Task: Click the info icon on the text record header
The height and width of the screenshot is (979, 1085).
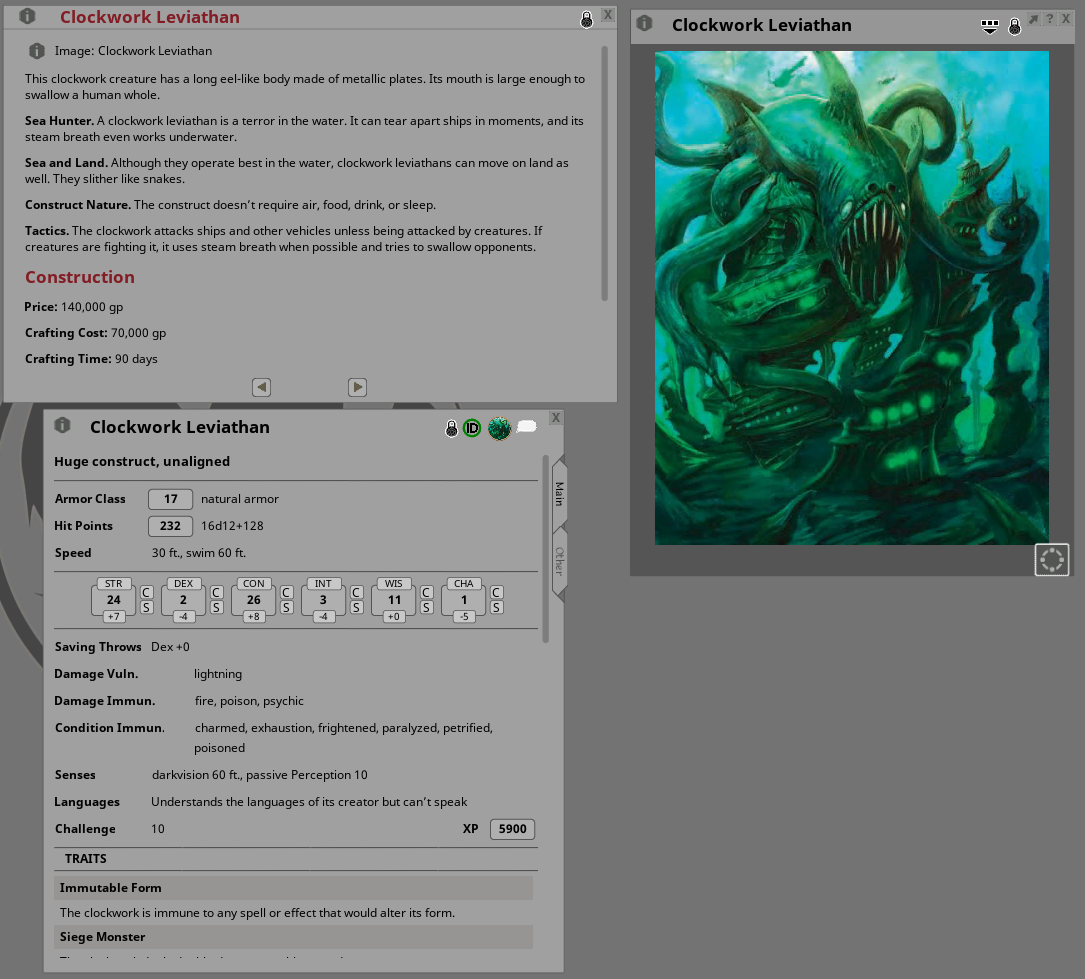Action: tap(26, 16)
